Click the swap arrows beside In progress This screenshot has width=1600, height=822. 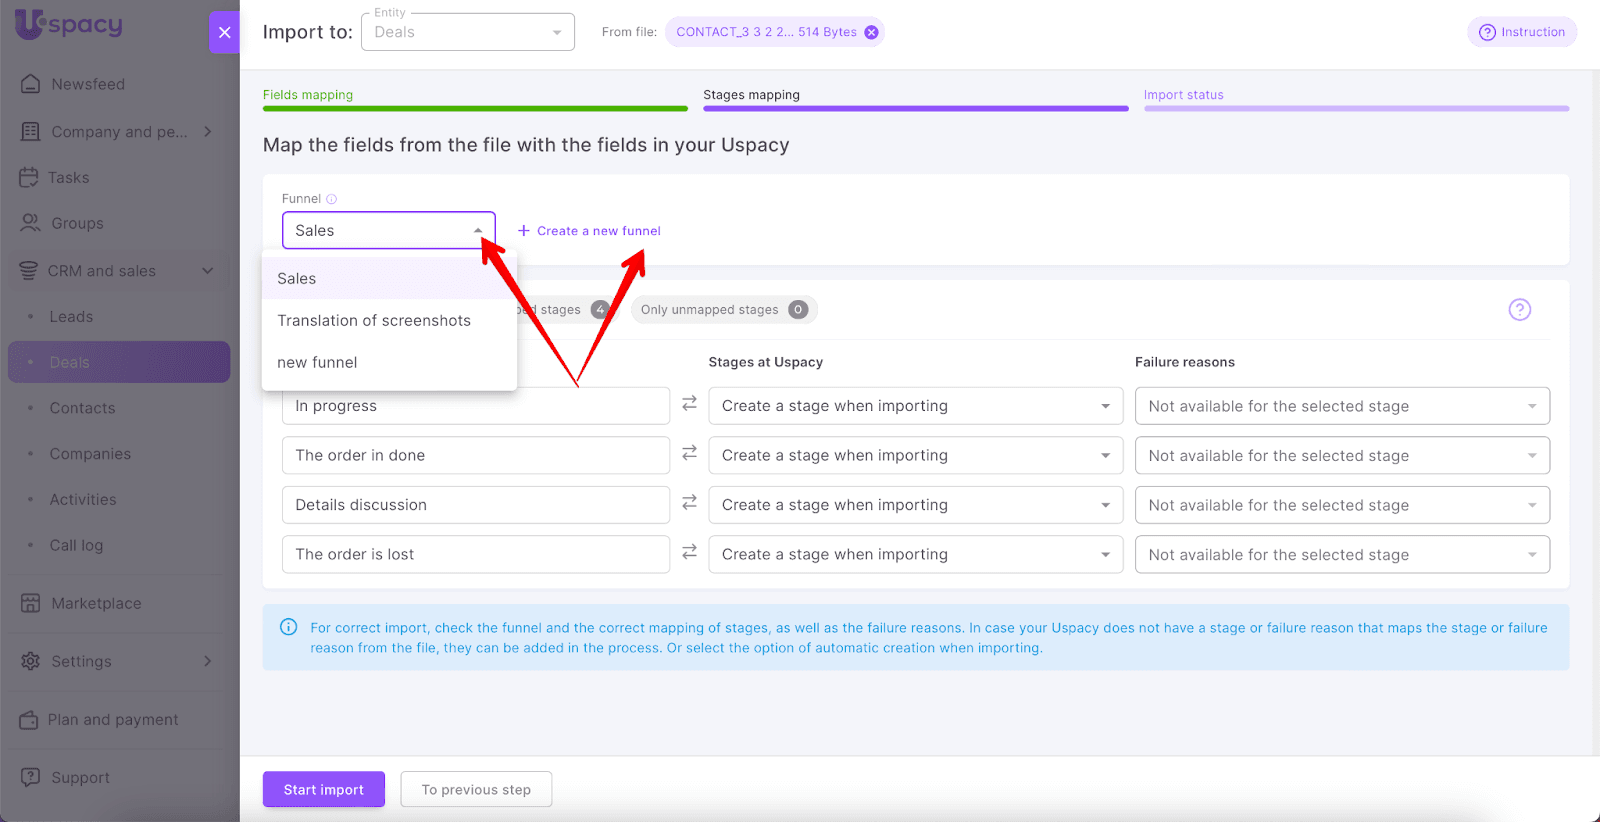coord(689,404)
